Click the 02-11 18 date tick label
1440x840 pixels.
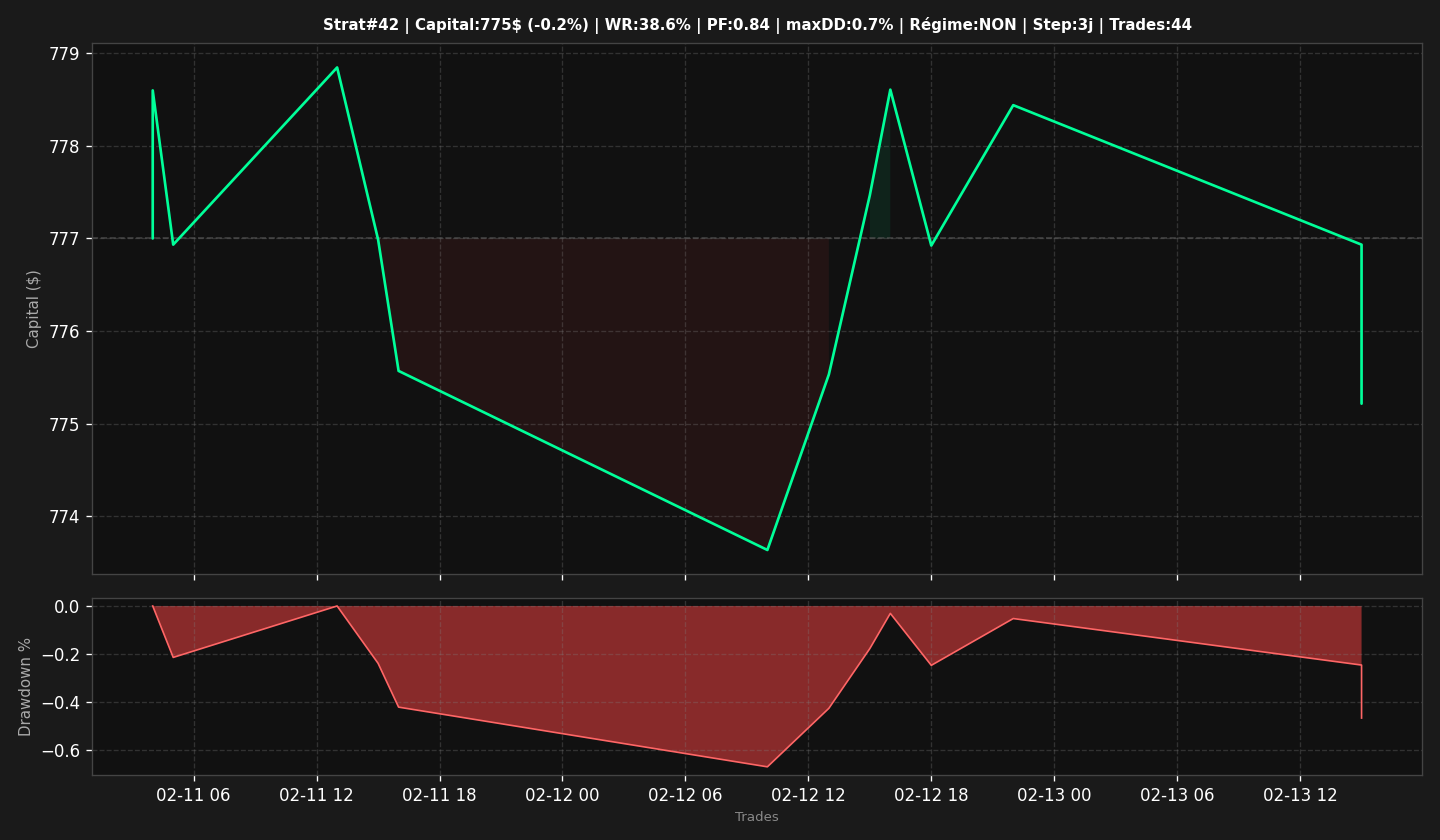[x=440, y=795]
